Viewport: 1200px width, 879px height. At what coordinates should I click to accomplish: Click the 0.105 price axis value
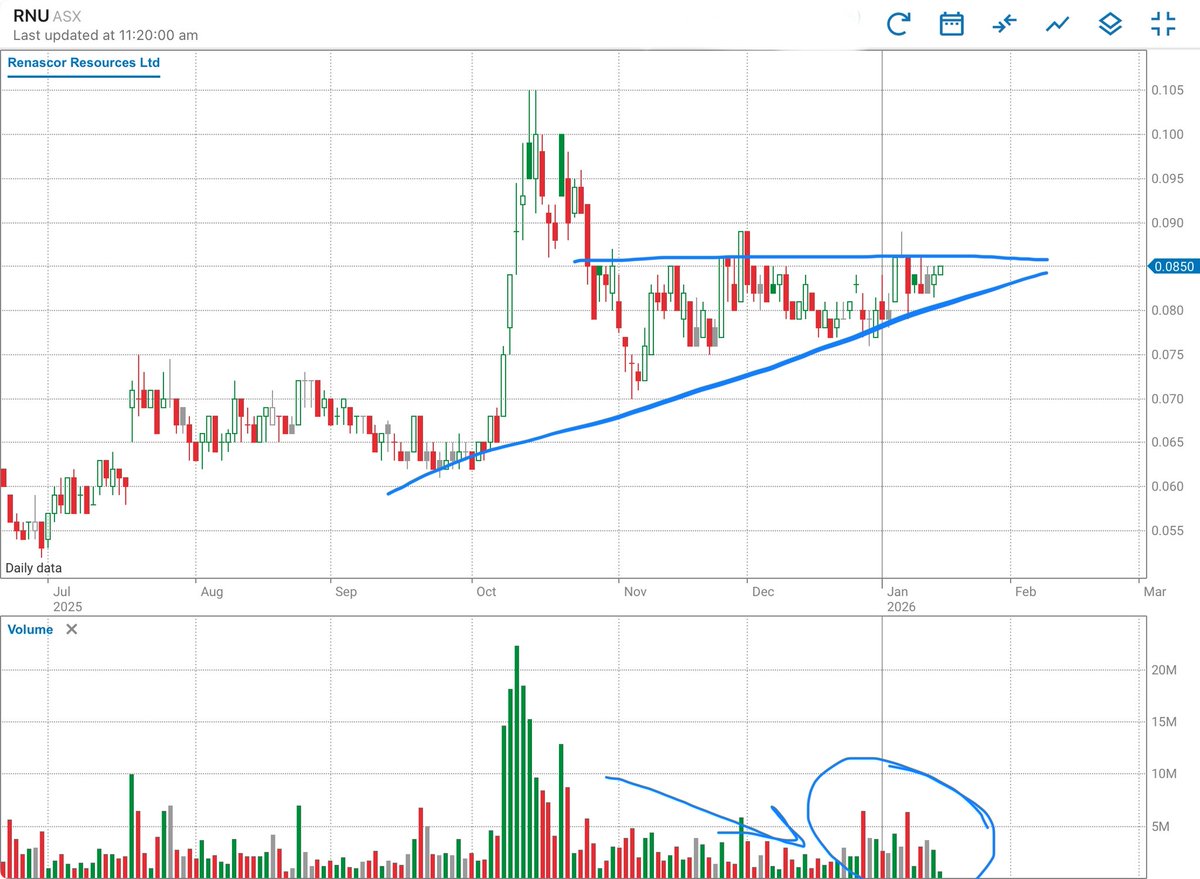[x=1168, y=90]
